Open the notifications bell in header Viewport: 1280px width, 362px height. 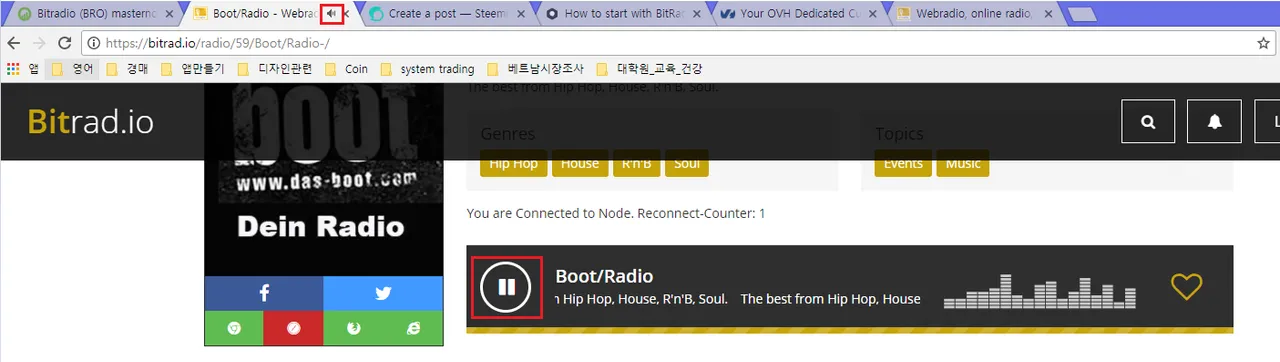tap(1214, 122)
